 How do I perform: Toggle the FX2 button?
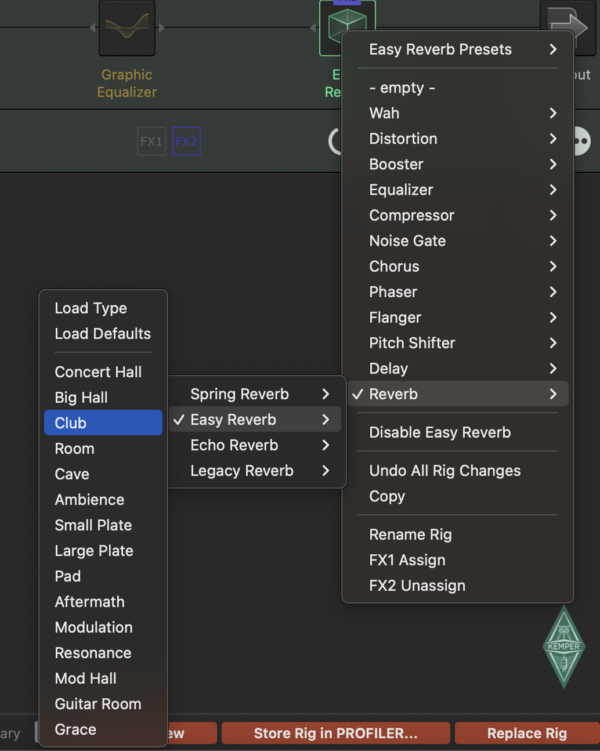click(x=186, y=141)
